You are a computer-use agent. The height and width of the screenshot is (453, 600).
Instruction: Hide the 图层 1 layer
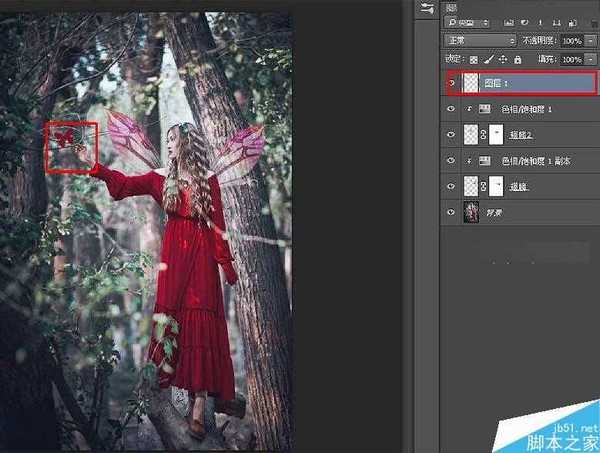click(451, 83)
